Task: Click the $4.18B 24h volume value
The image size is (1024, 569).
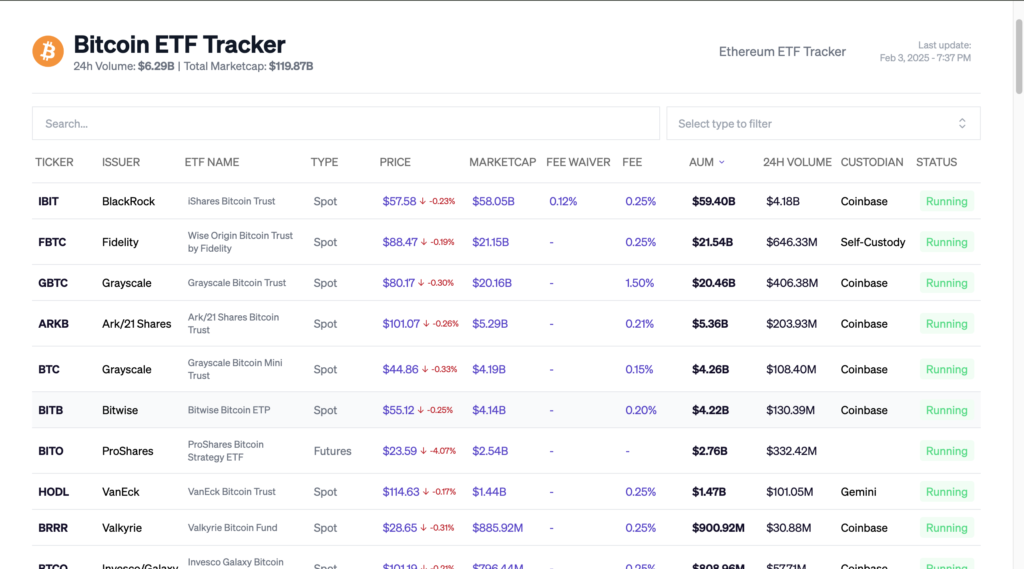Action: pos(782,201)
